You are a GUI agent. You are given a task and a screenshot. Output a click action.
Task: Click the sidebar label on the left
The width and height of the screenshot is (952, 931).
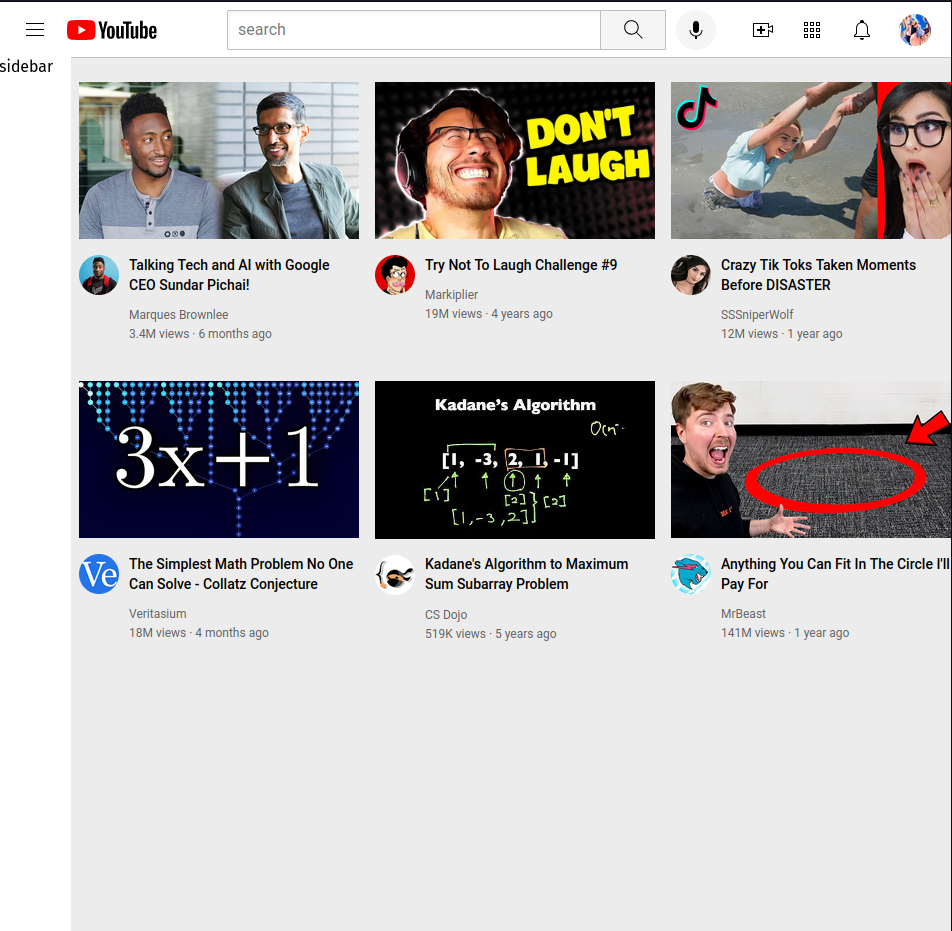coord(26,66)
